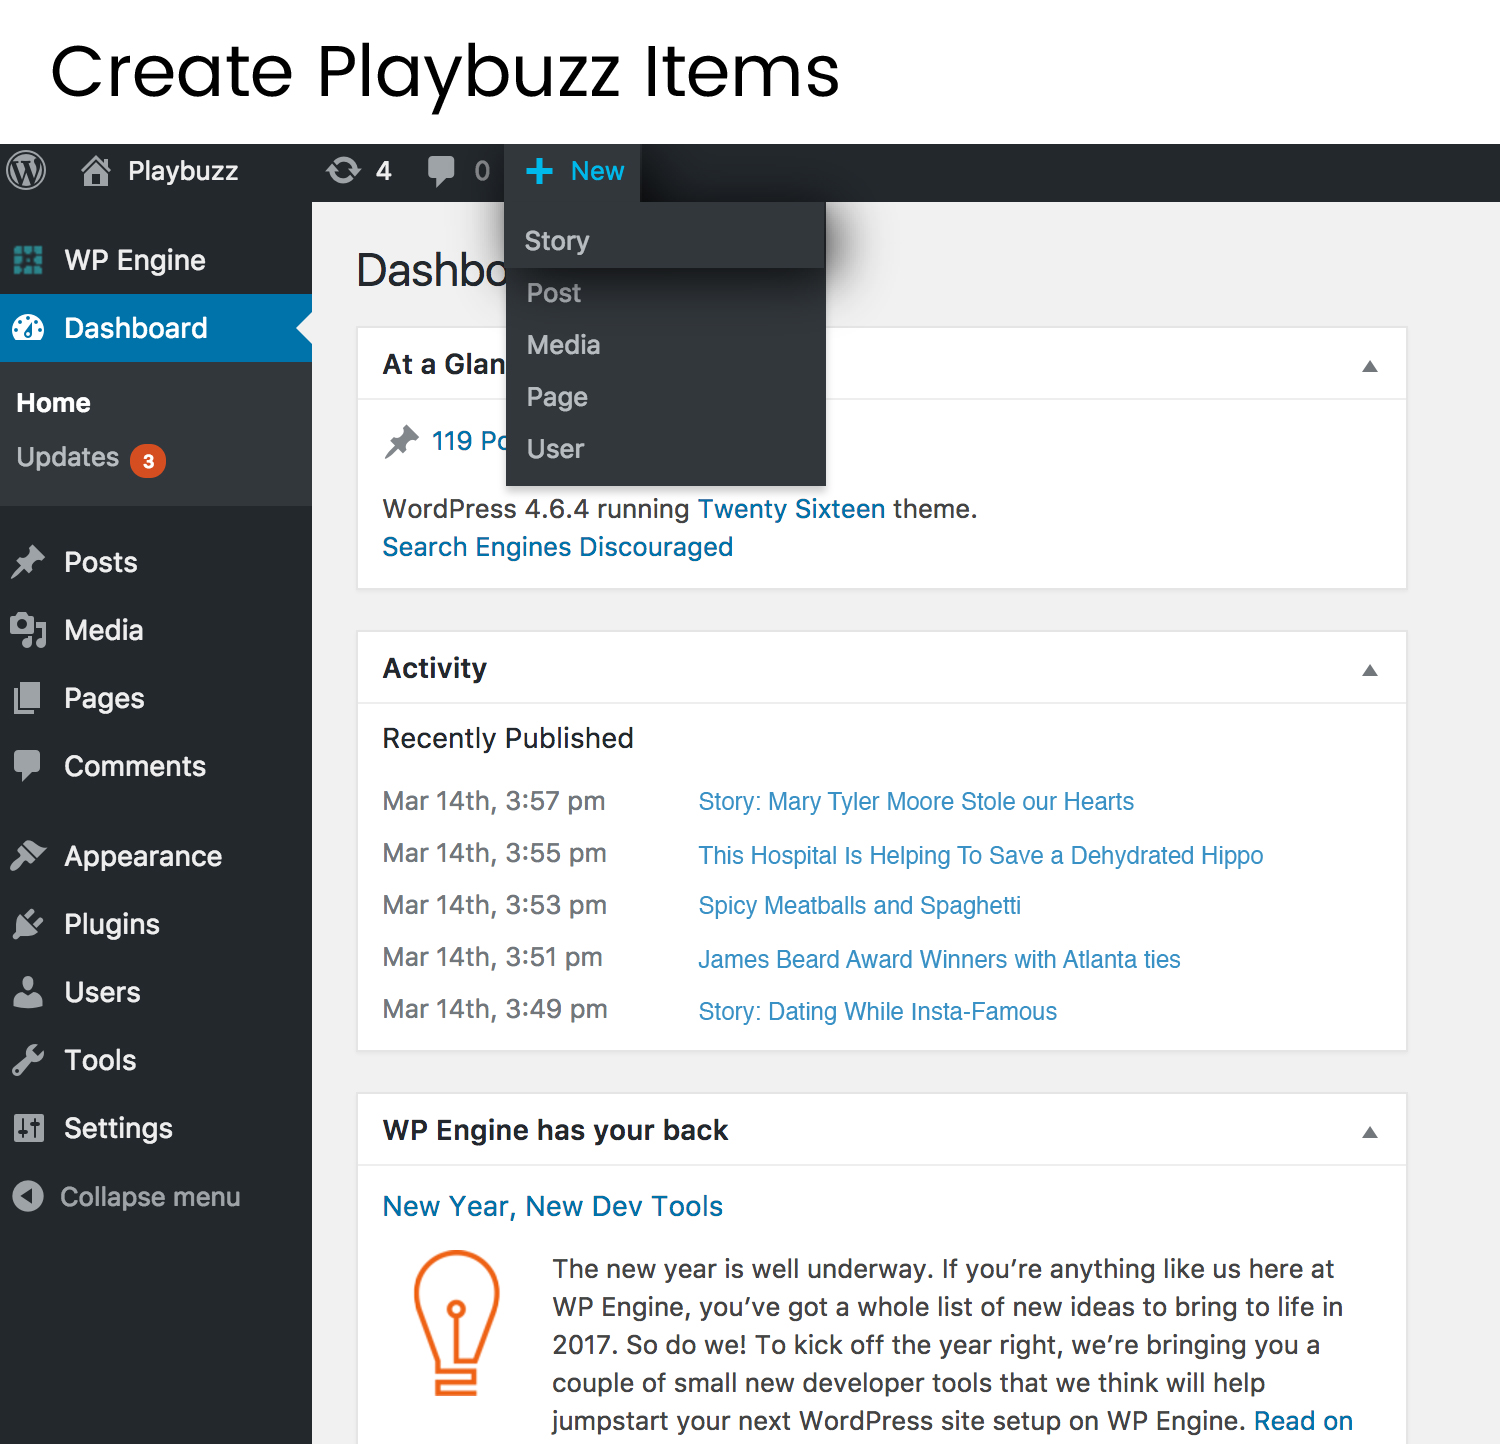Click the Appearance paintbrush icon
Image resolution: width=1500 pixels, height=1444 pixels.
coord(28,856)
